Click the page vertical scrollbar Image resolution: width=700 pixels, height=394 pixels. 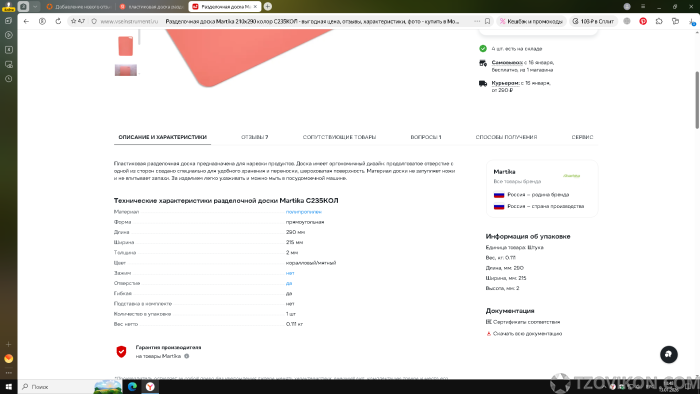(x=696, y=100)
